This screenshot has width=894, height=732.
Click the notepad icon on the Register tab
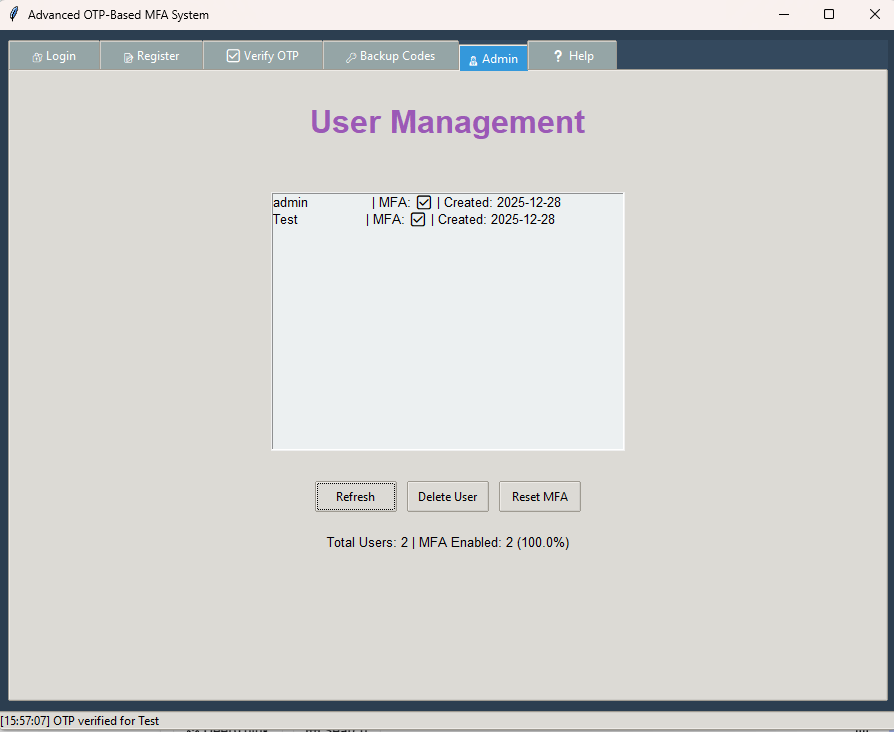point(128,57)
